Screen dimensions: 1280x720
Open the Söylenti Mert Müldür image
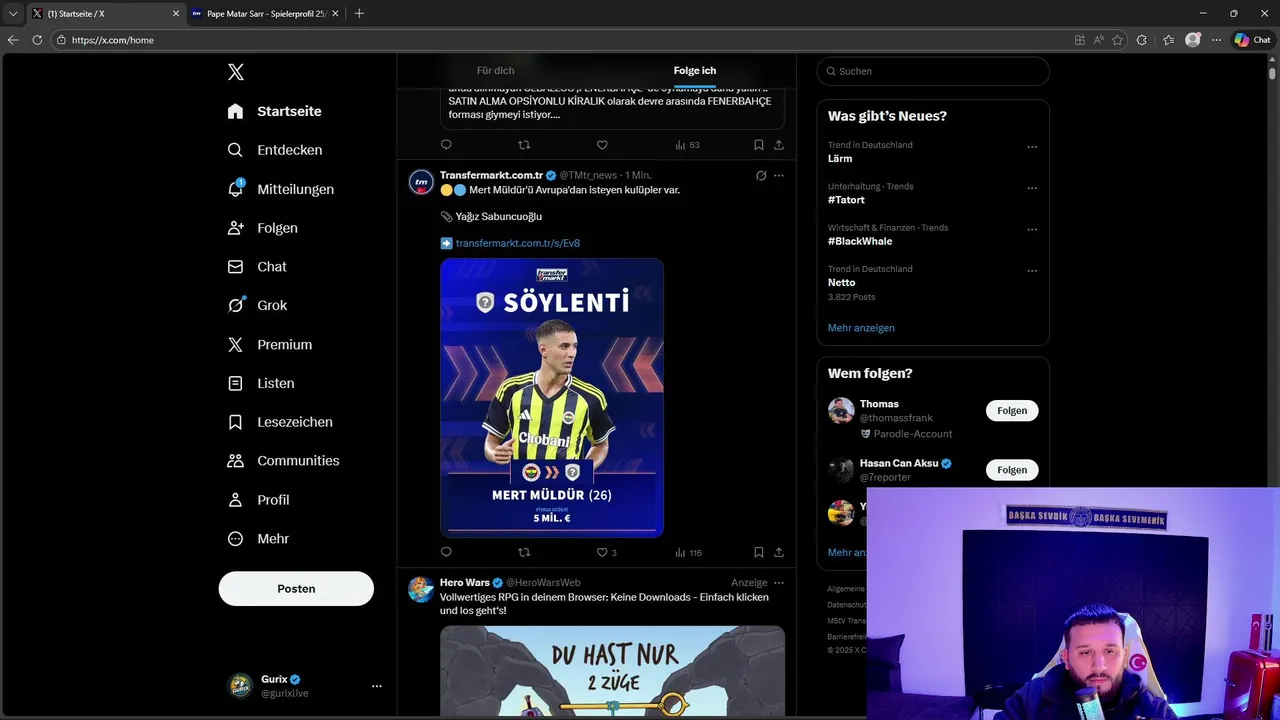click(x=552, y=398)
